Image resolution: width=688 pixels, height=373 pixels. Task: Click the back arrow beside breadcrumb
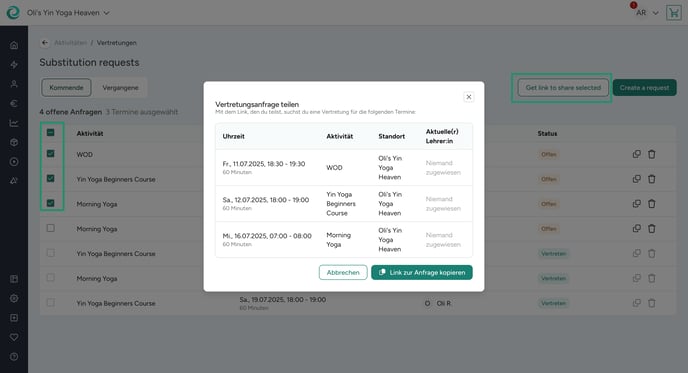[45, 43]
